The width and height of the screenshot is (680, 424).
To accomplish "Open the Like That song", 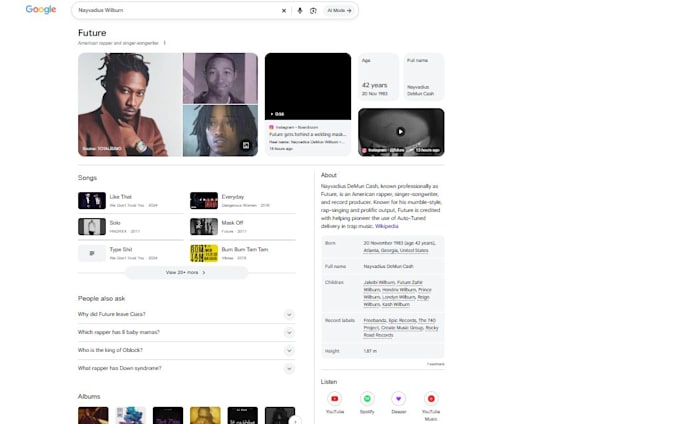I will coord(131,201).
